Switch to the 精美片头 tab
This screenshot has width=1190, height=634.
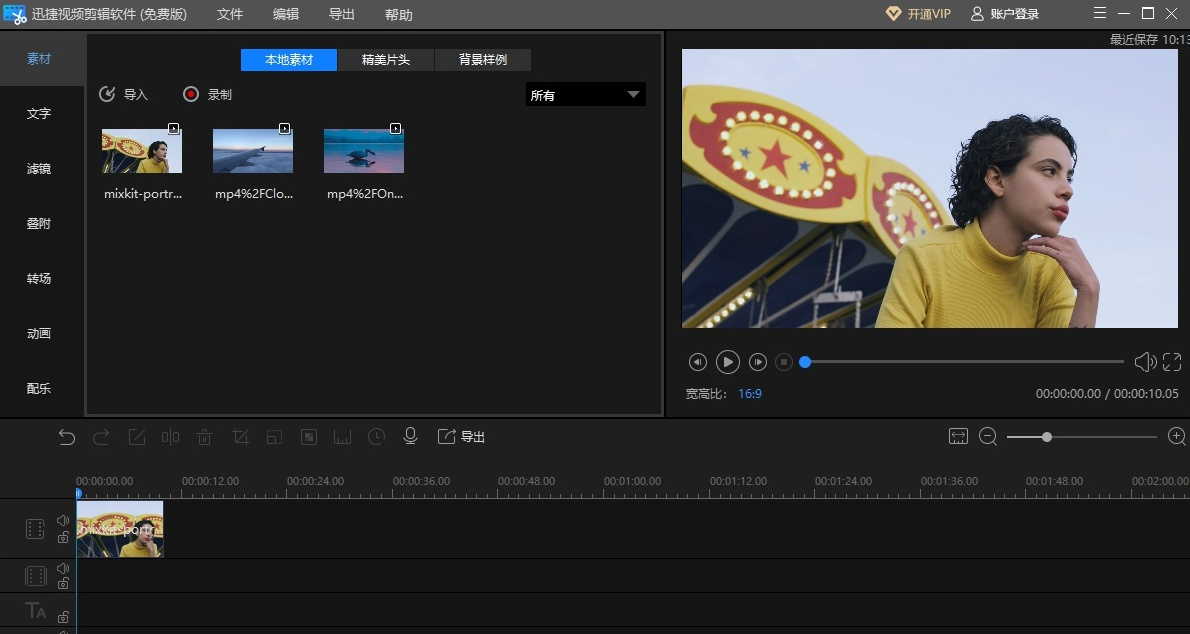(x=386, y=60)
